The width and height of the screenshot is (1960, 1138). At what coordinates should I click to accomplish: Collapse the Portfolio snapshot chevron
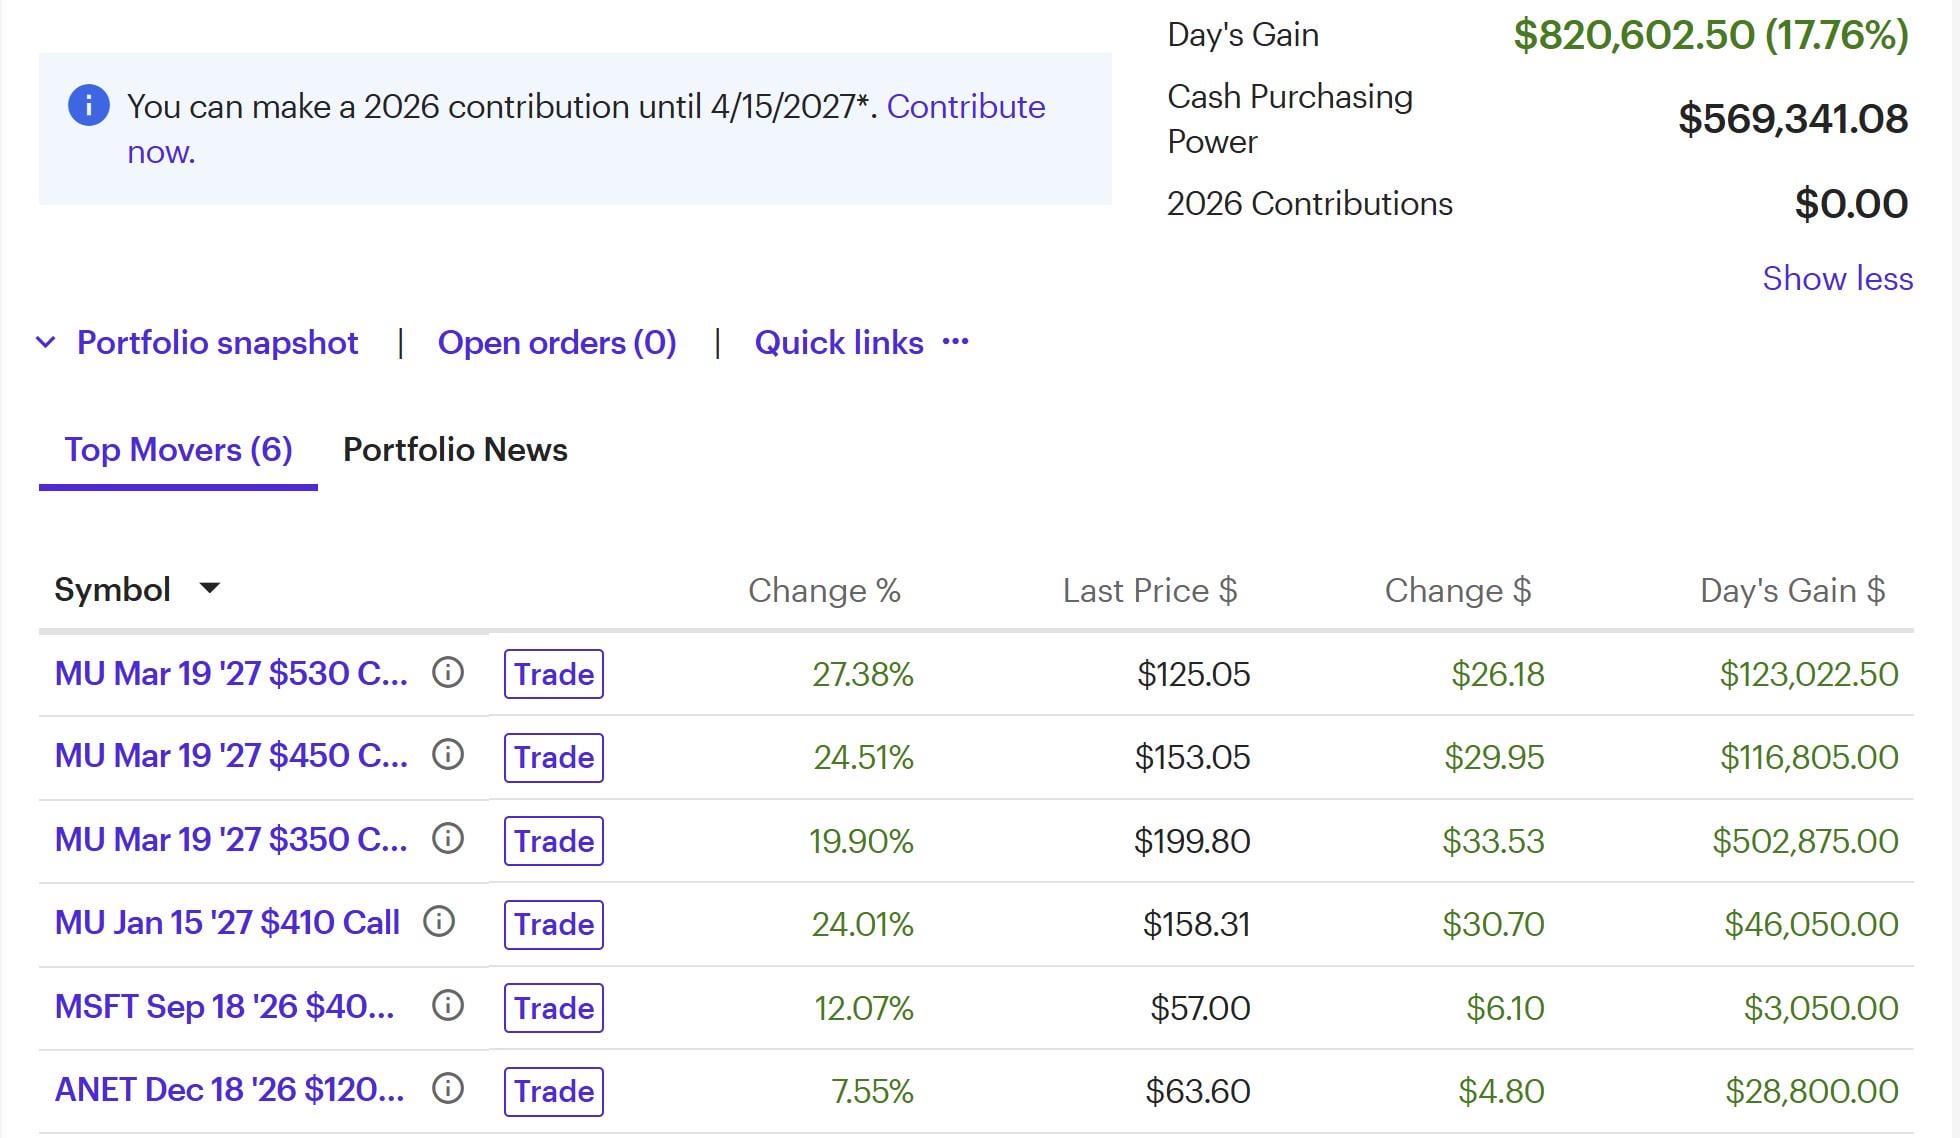tap(45, 342)
